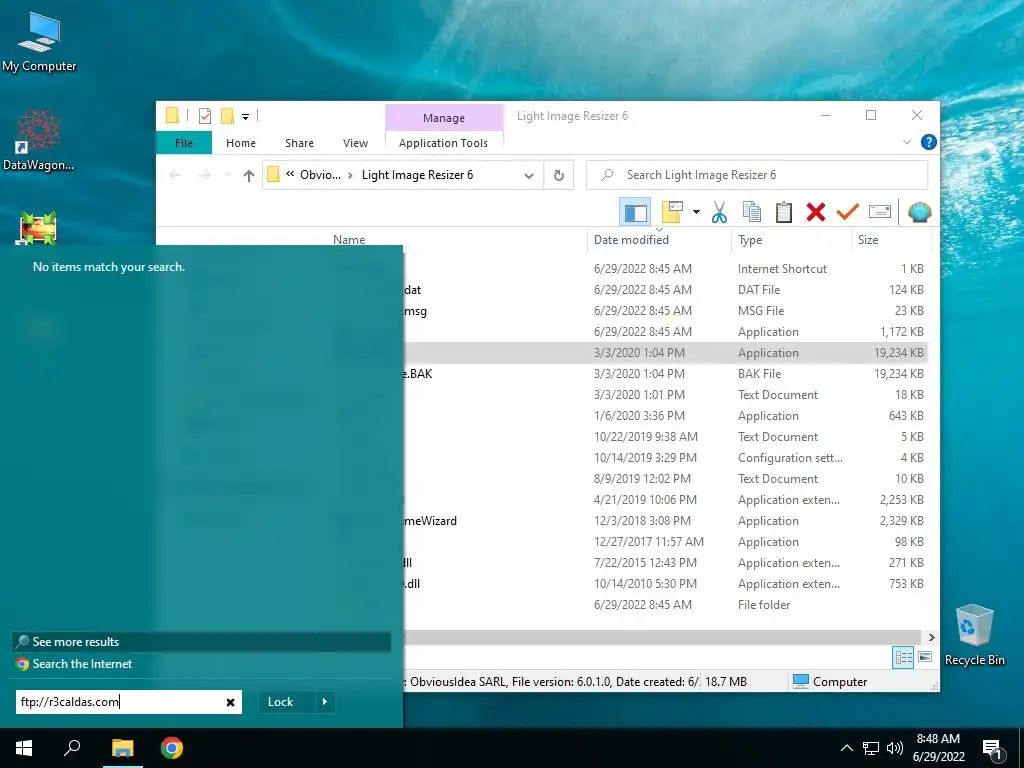Open the Windows Start button
This screenshot has width=1024, height=768.
(24, 748)
